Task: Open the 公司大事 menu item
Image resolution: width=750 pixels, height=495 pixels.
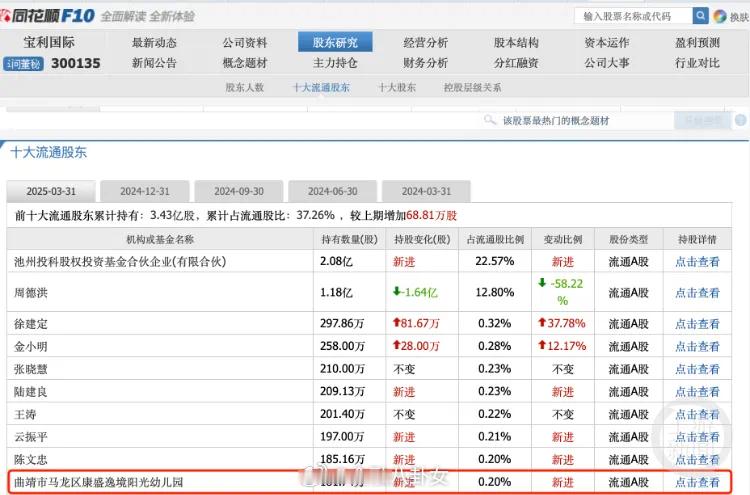Action: tap(607, 63)
